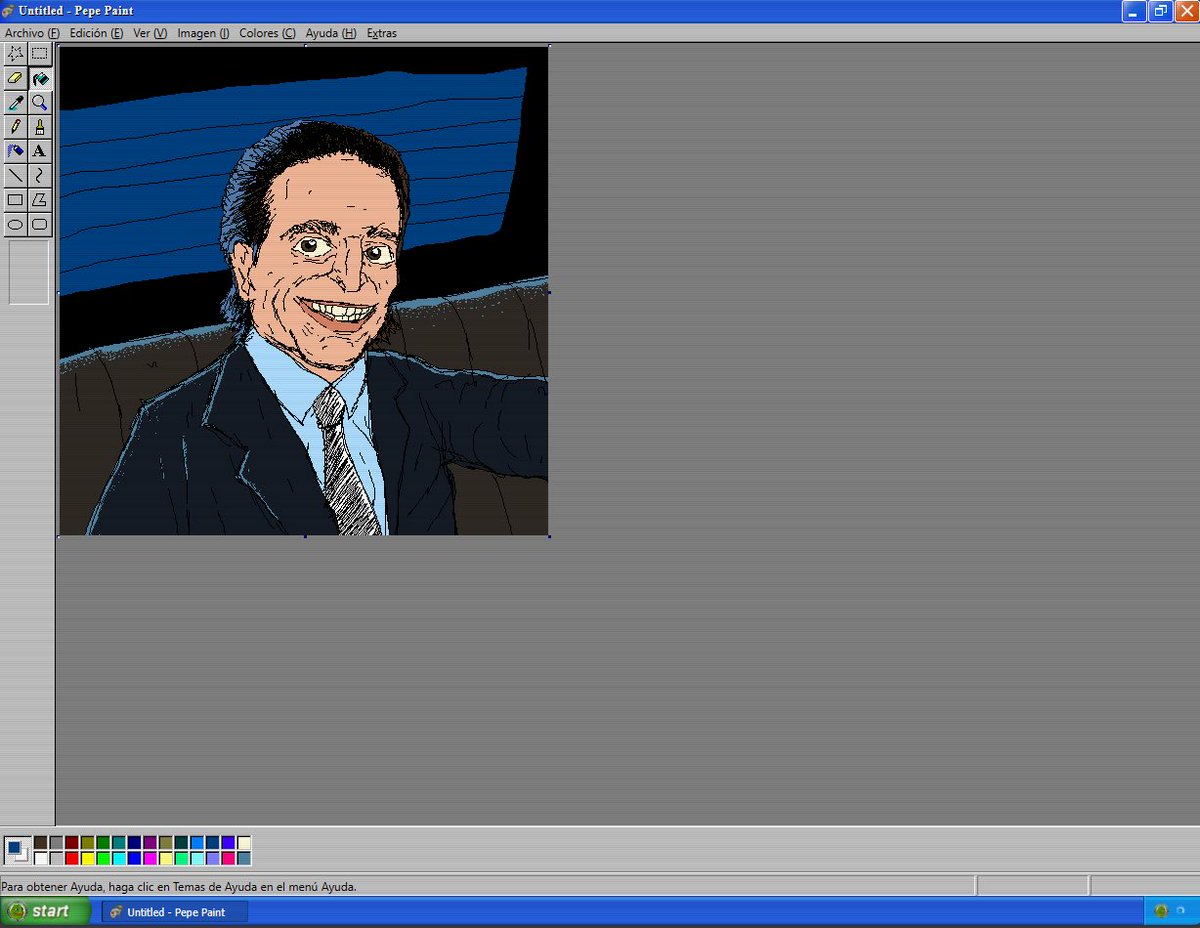The image size is (1200, 928).
Task: Select the Curve tool
Action: coord(39,176)
